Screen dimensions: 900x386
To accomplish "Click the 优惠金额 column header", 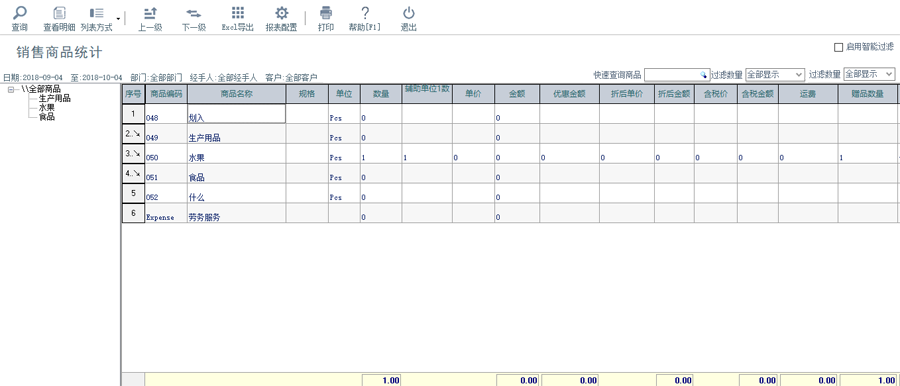I will click(569, 94).
